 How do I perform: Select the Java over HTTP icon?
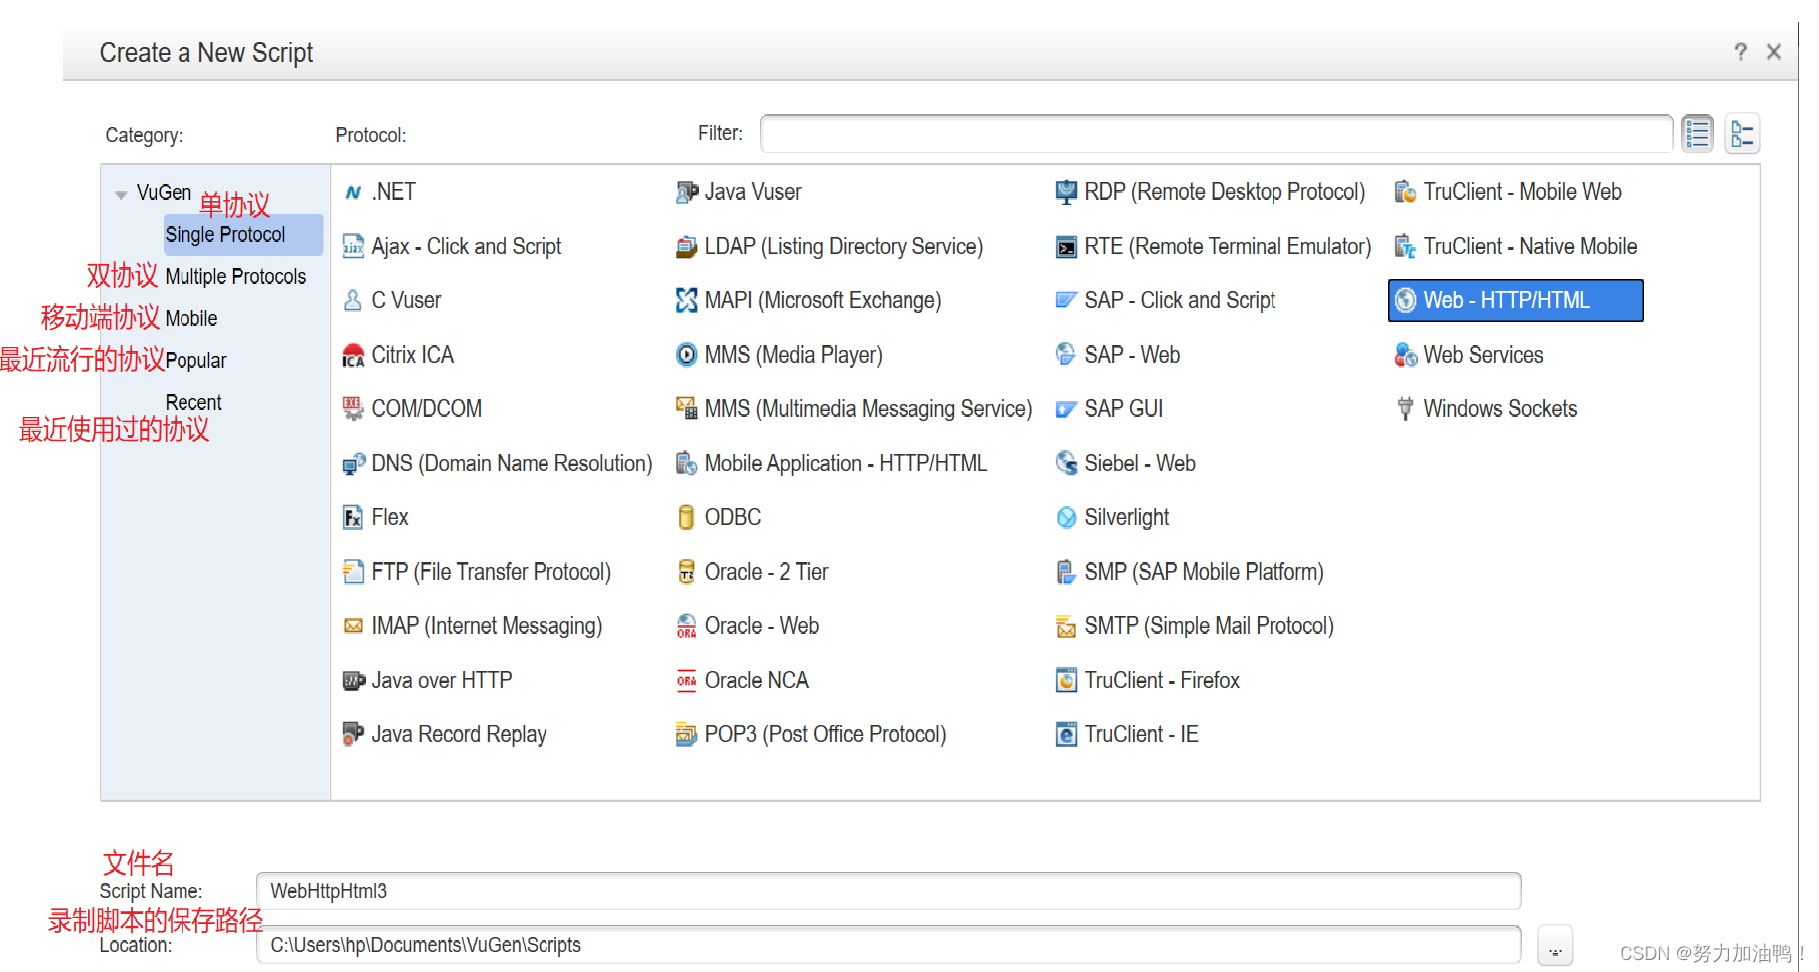[x=353, y=680]
